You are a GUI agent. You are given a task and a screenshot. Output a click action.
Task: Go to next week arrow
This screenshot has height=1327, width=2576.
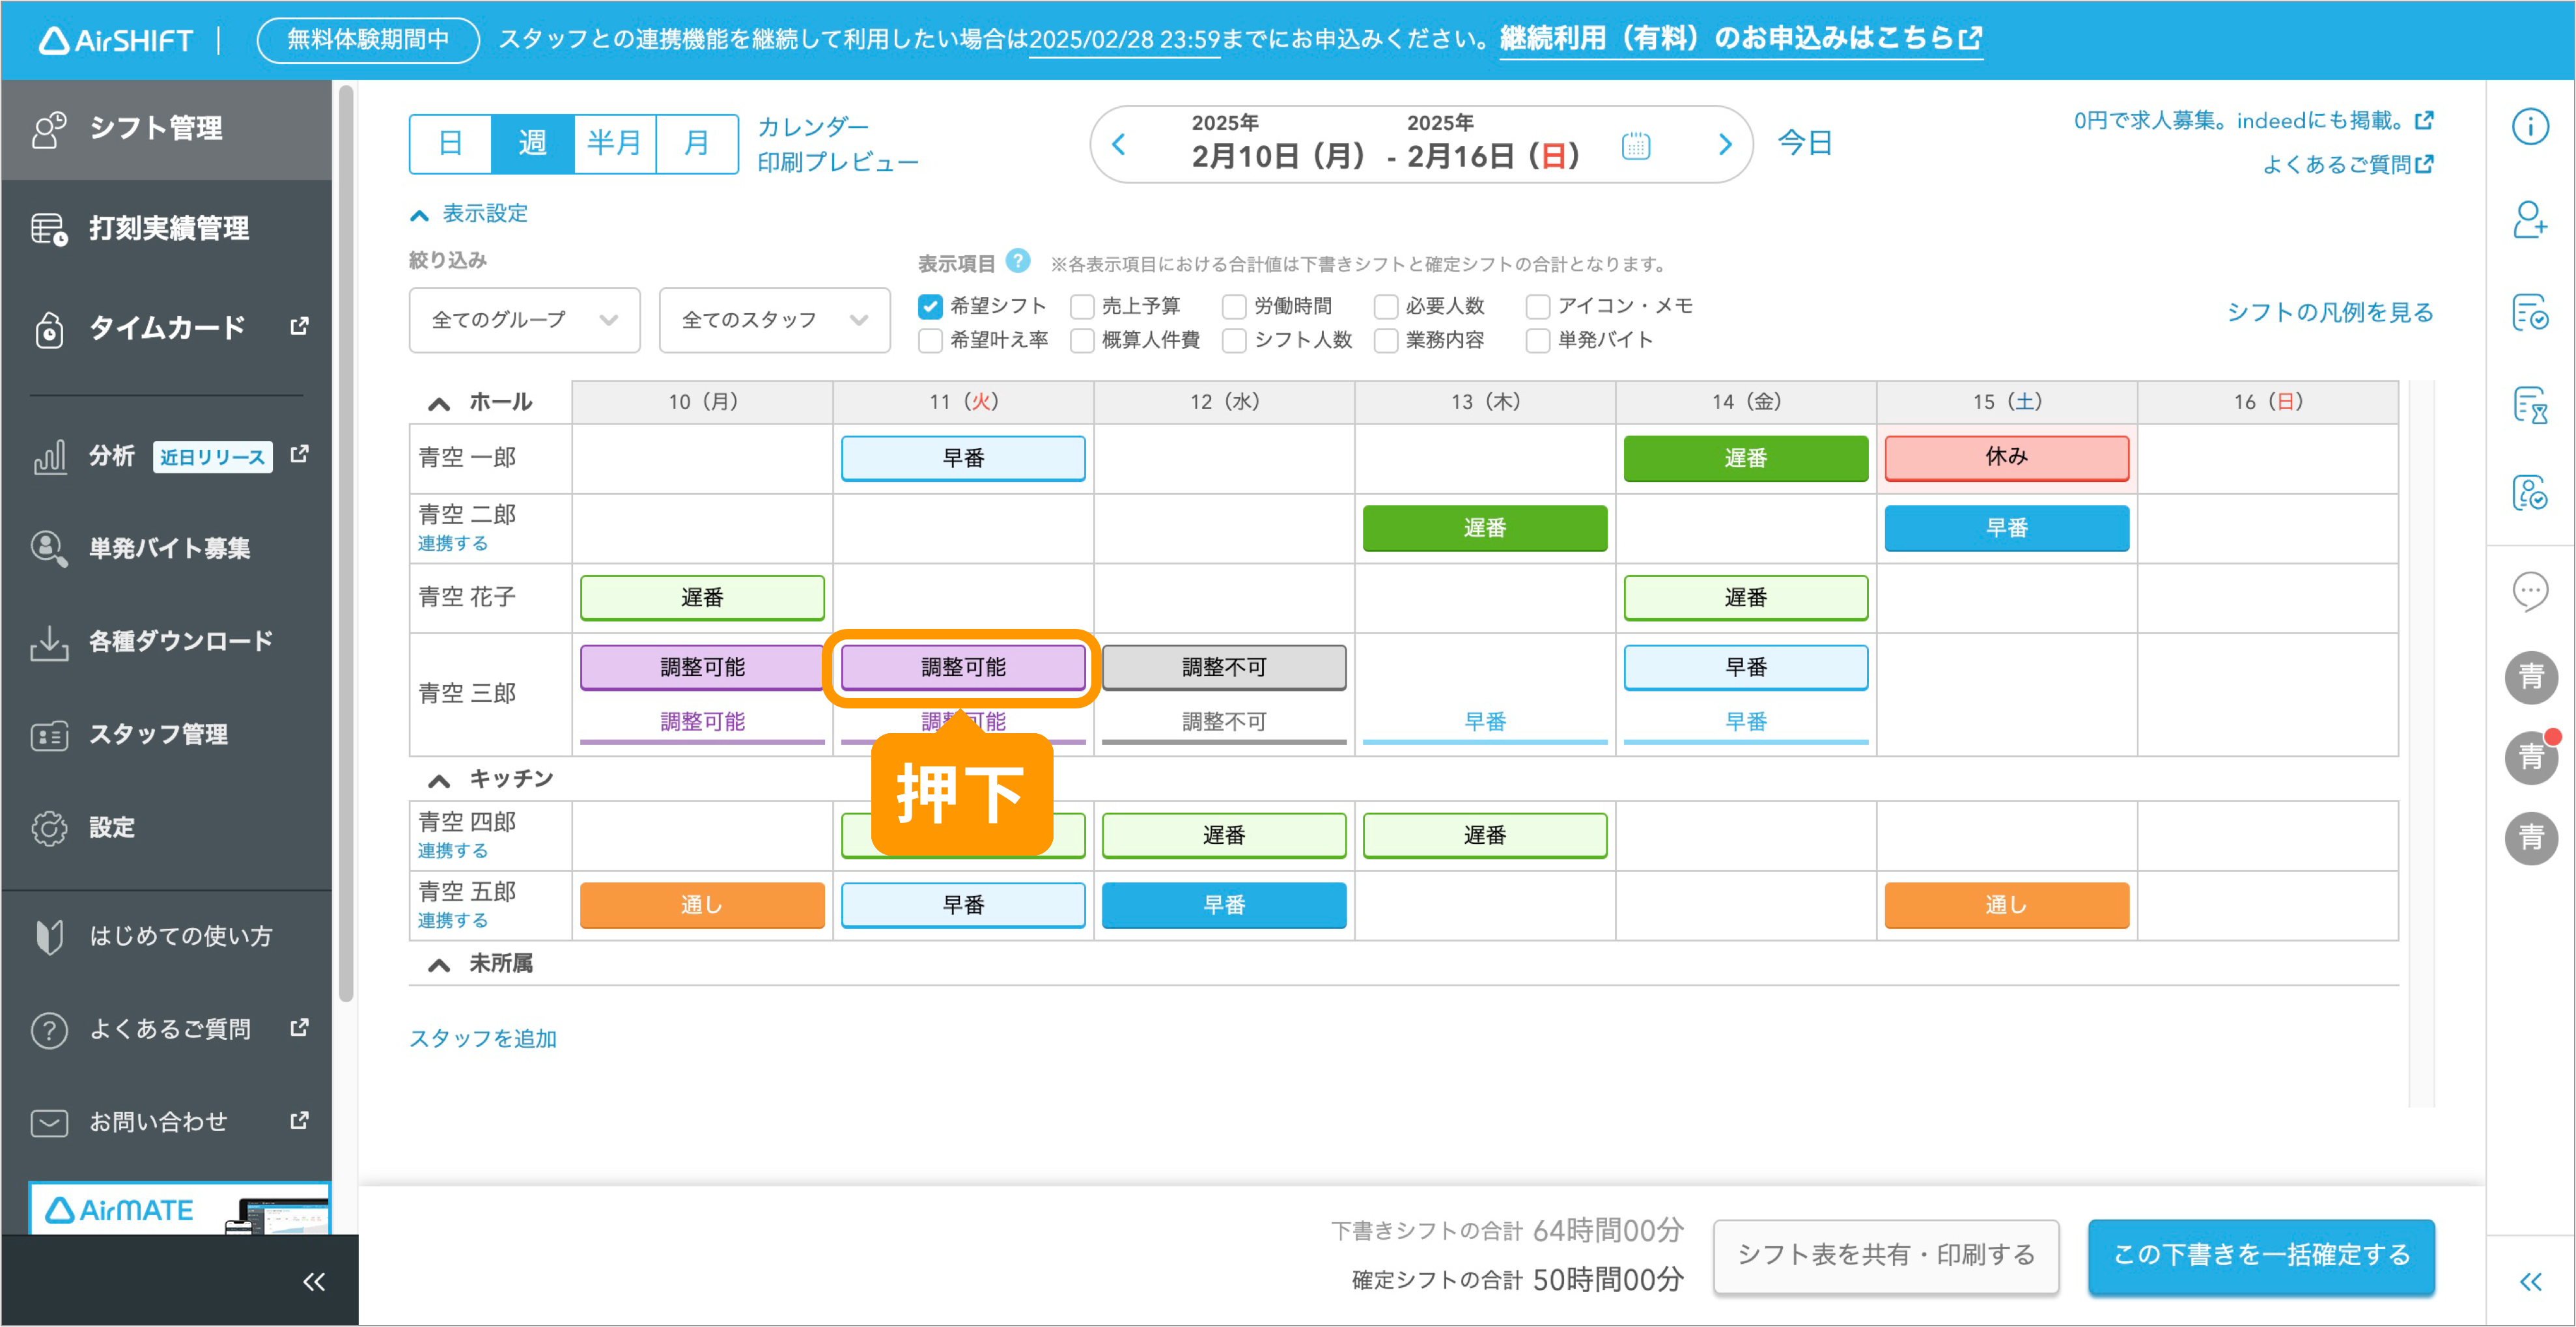1724,145
